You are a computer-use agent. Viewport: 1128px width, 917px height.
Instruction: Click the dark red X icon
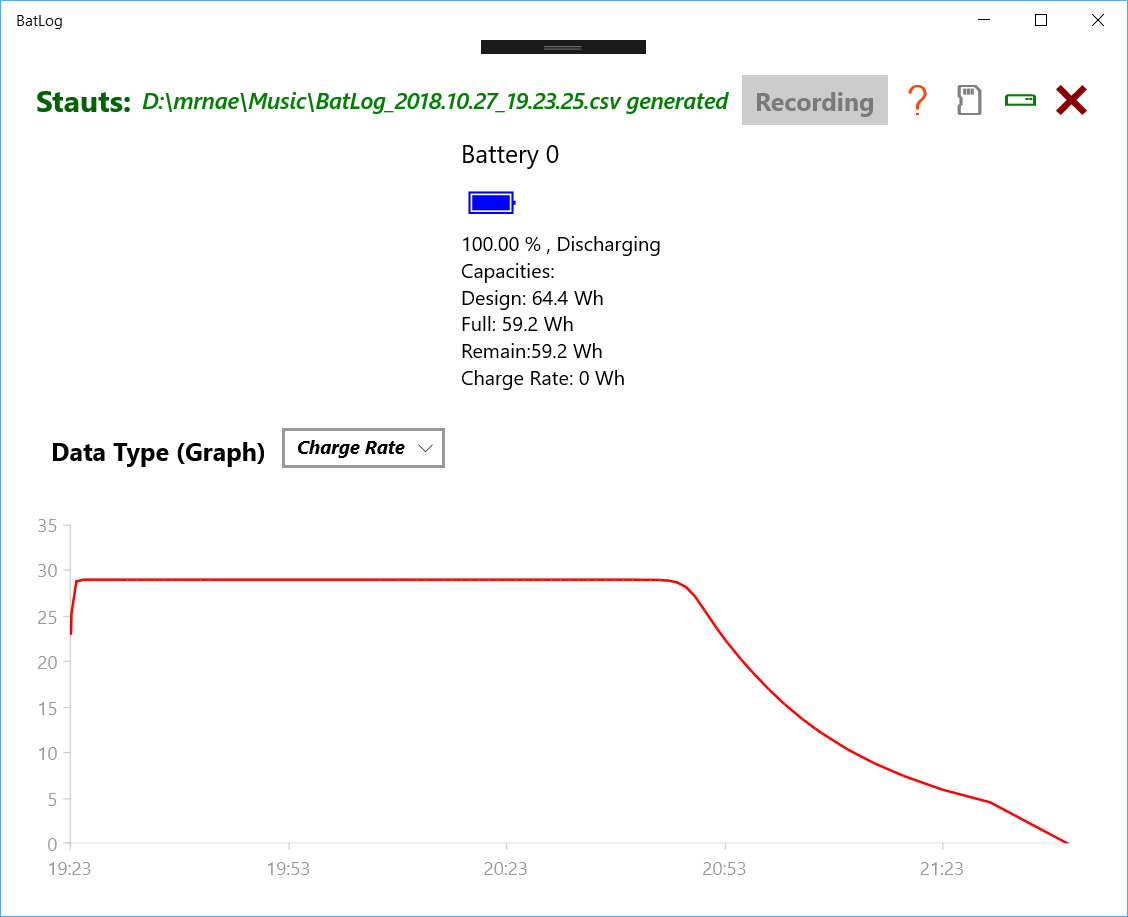(1071, 100)
